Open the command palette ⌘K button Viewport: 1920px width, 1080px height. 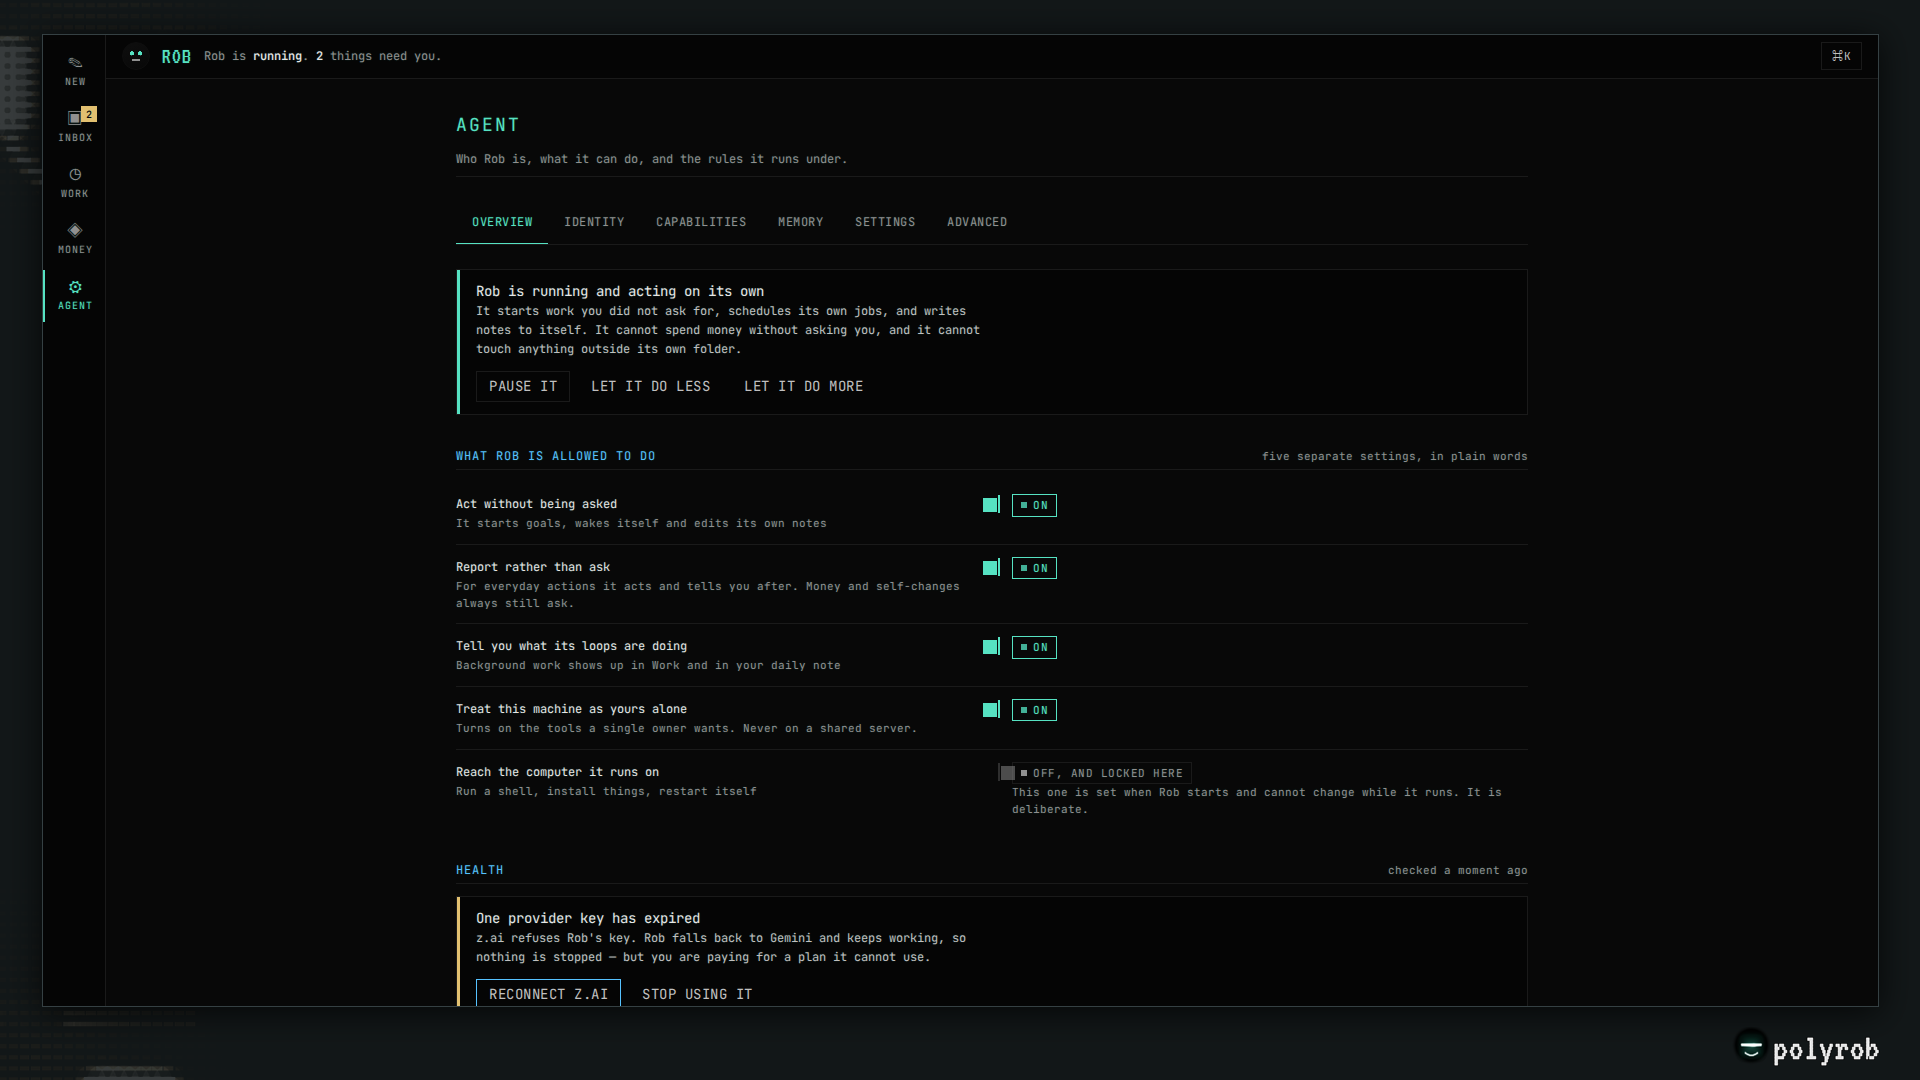tap(1841, 56)
